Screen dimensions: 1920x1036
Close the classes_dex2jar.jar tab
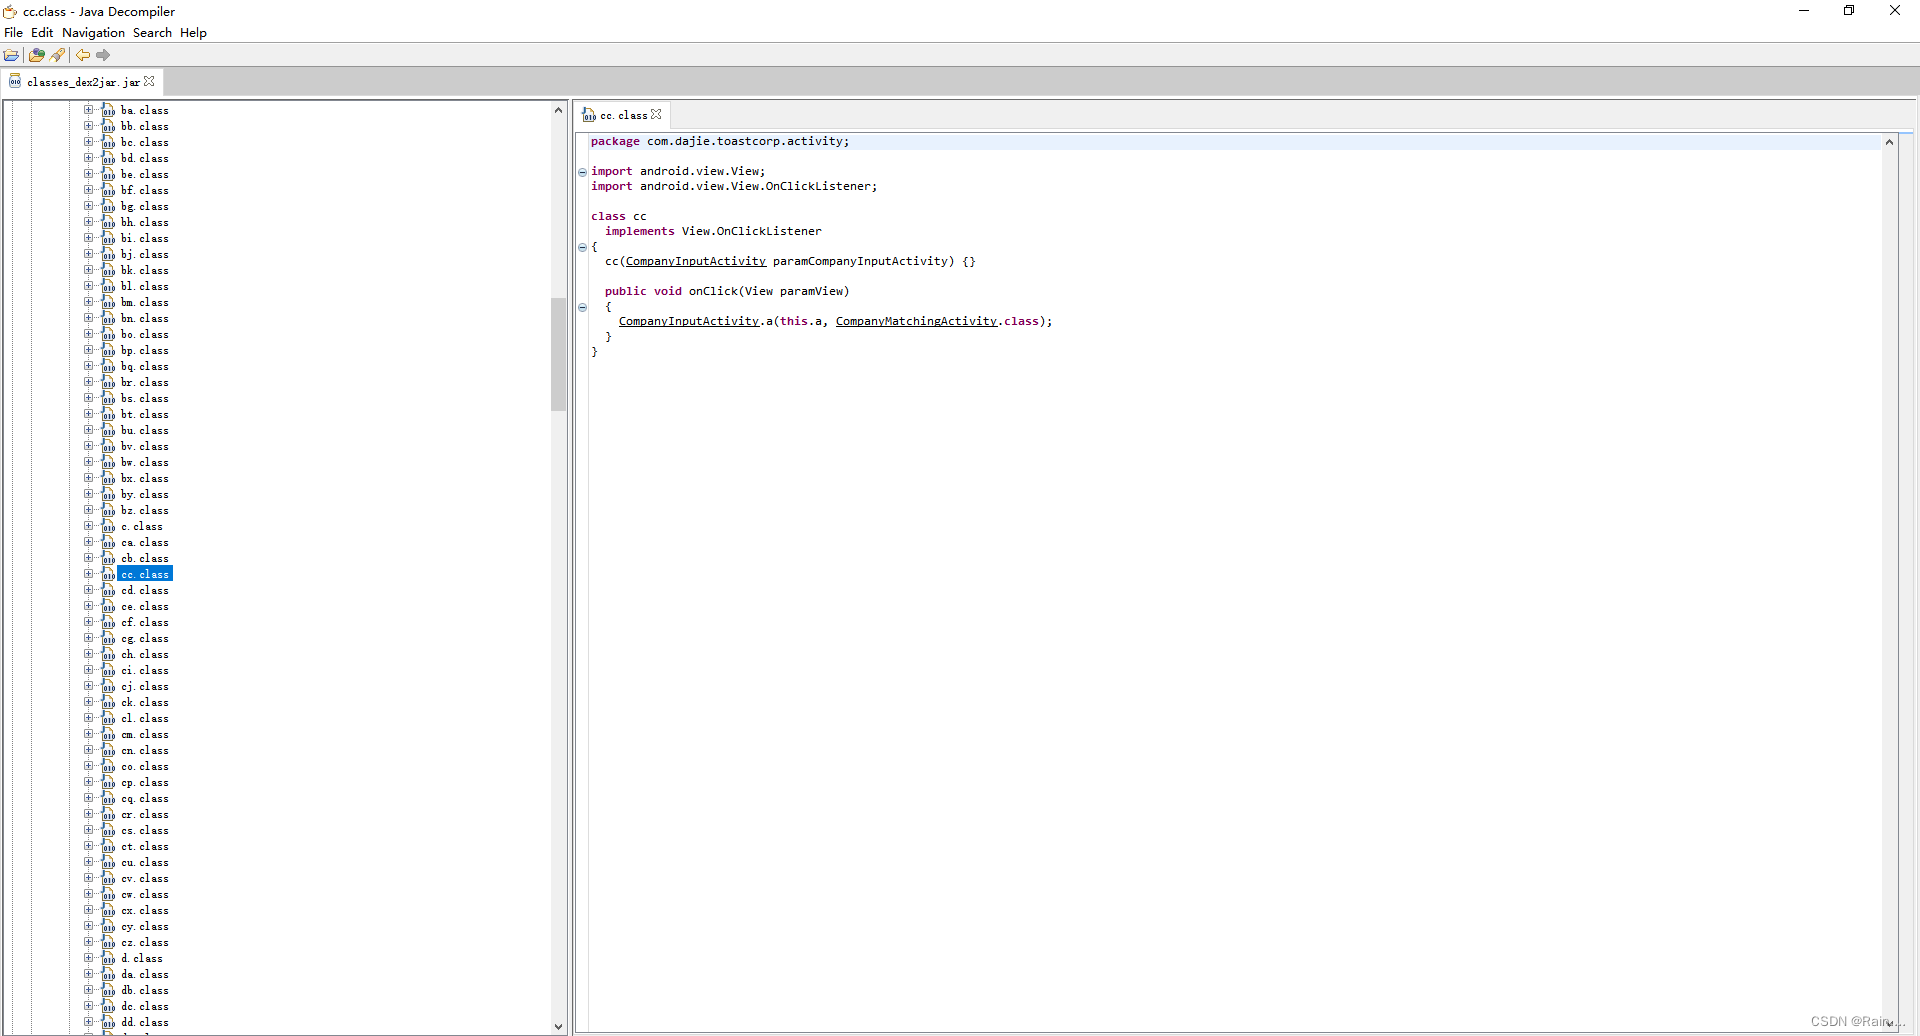(x=149, y=82)
